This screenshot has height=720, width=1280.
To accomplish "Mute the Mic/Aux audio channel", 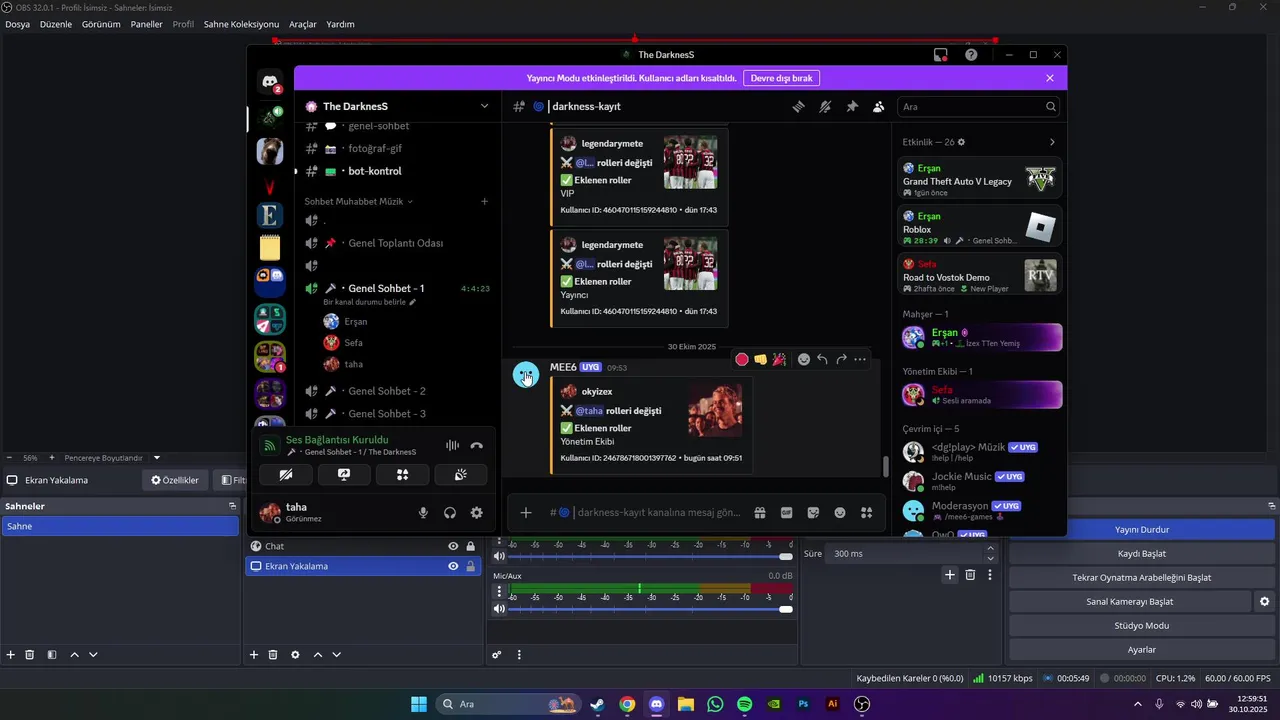I will pyautogui.click(x=499, y=609).
